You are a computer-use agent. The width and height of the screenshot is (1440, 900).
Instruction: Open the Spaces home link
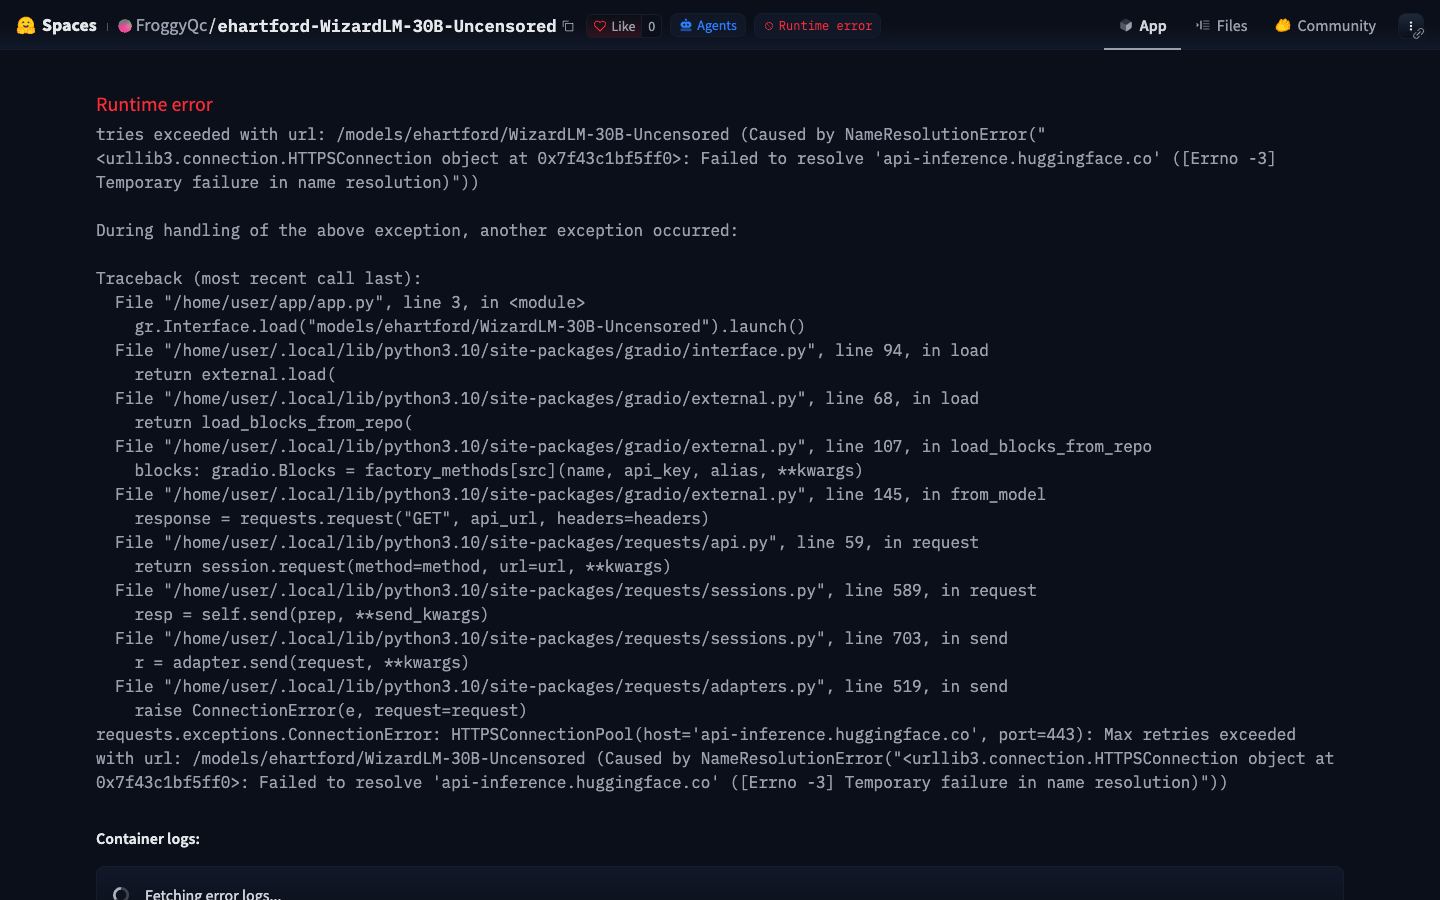(x=69, y=25)
